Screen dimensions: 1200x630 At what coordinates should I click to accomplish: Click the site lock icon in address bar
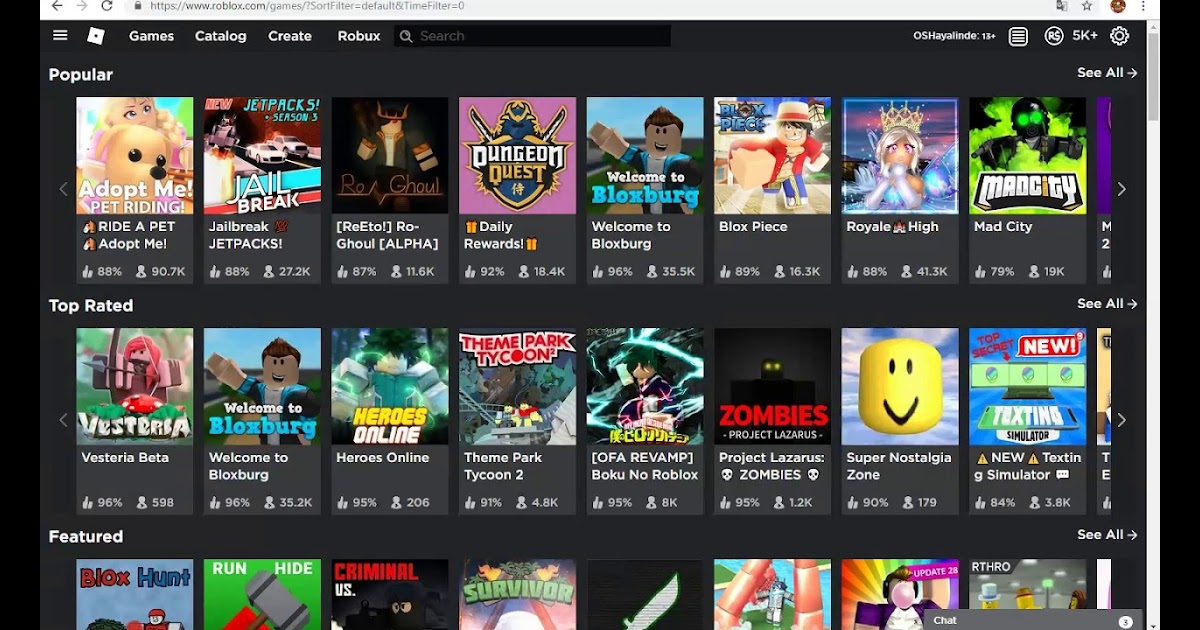tap(138, 6)
